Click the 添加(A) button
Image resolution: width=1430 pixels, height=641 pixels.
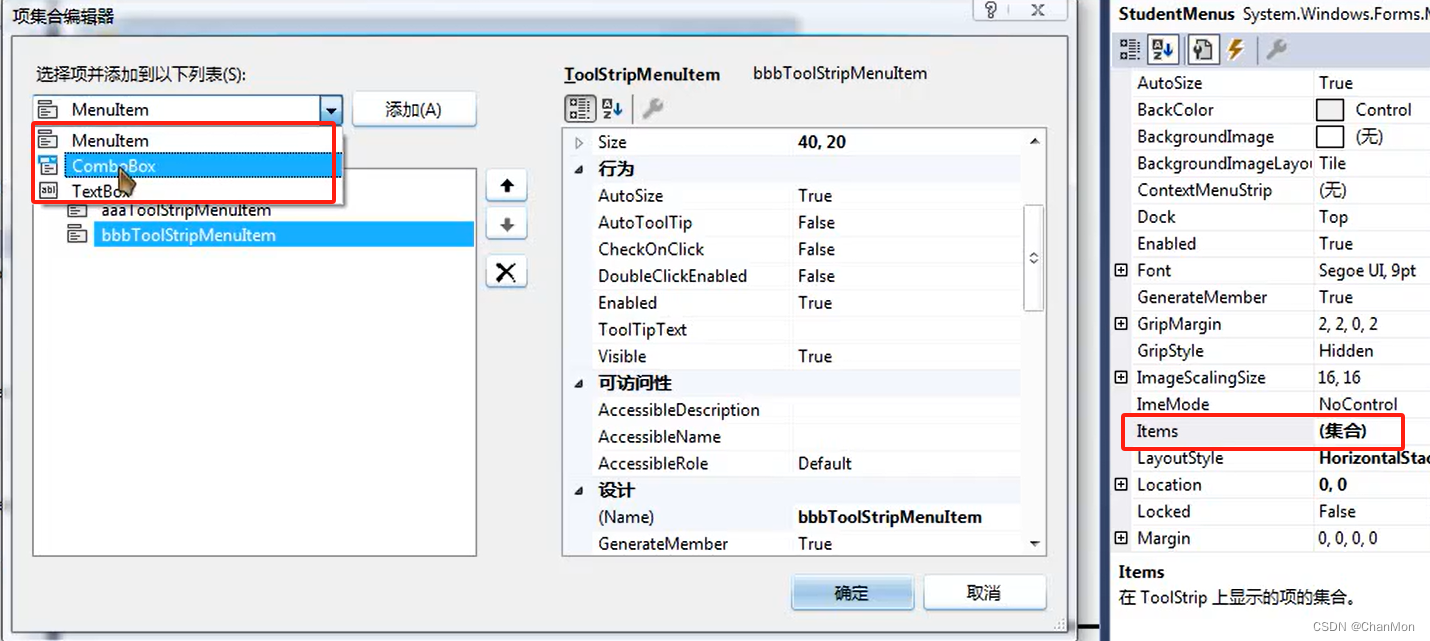414,108
